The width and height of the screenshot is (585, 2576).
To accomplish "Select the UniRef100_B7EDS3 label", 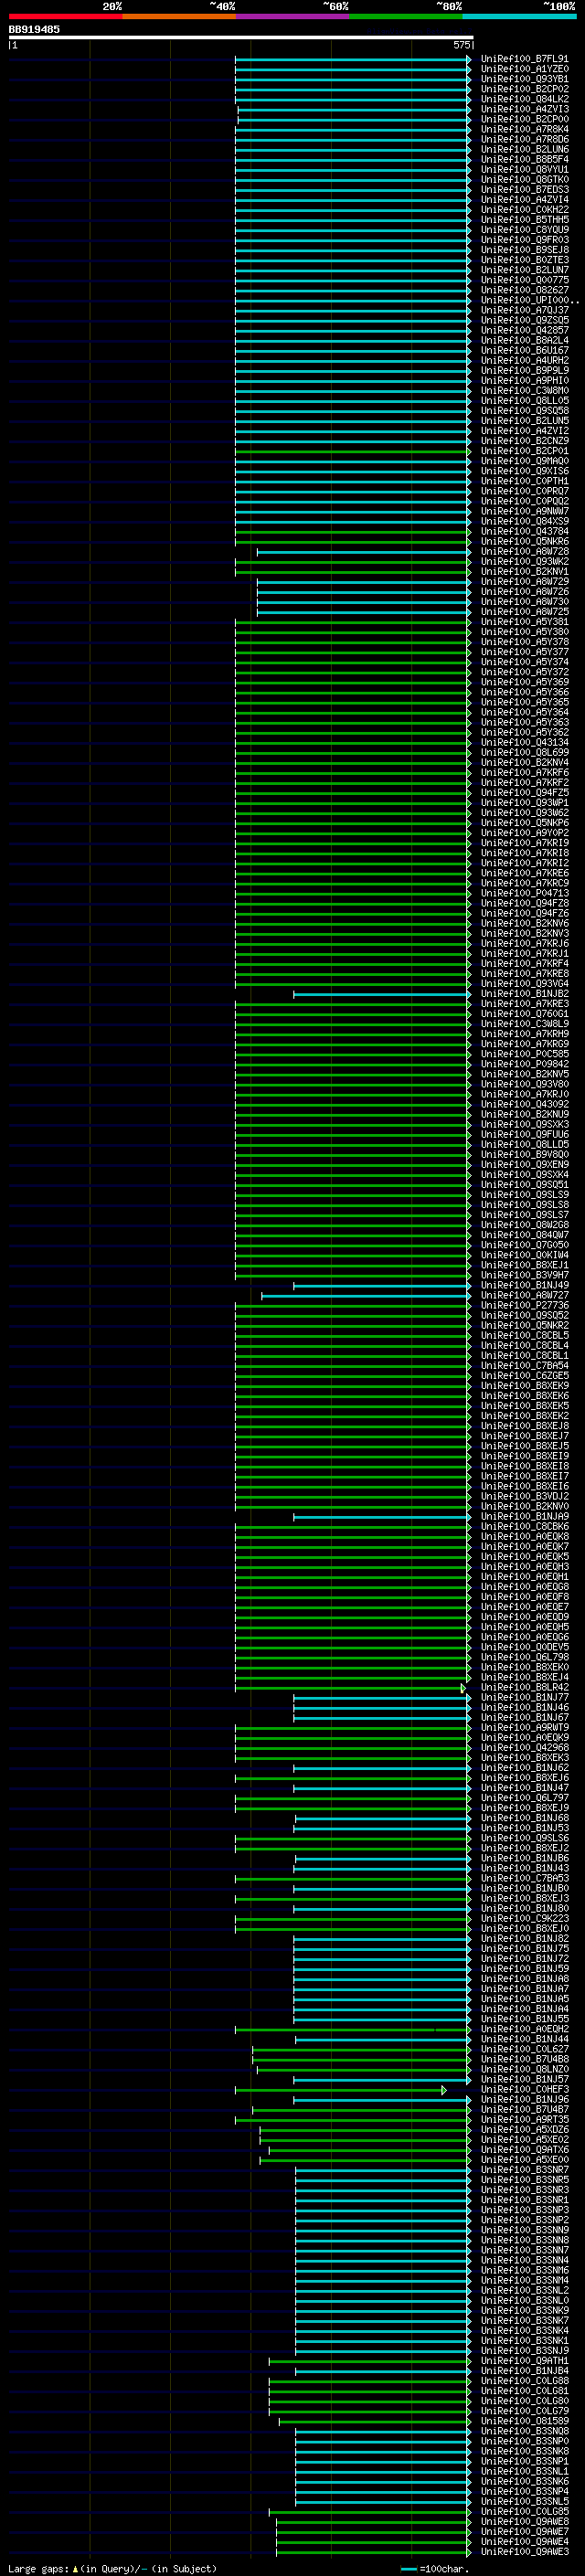I will pyautogui.click(x=524, y=190).
